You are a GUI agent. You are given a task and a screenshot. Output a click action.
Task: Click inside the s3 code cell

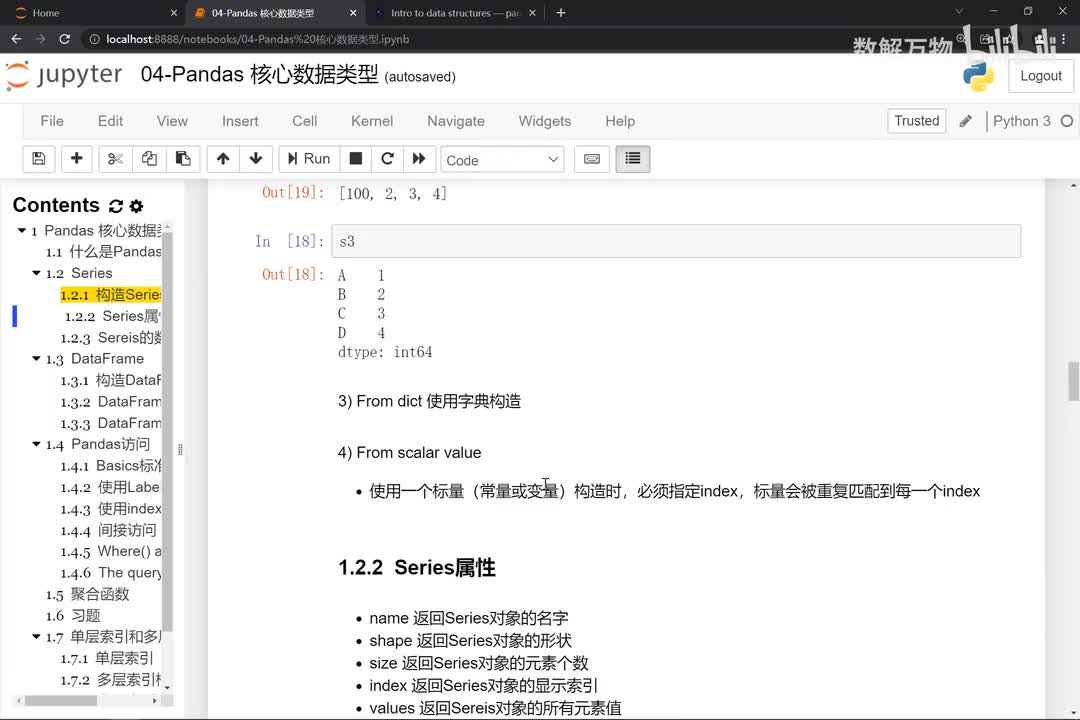click(x=676, y=241)
